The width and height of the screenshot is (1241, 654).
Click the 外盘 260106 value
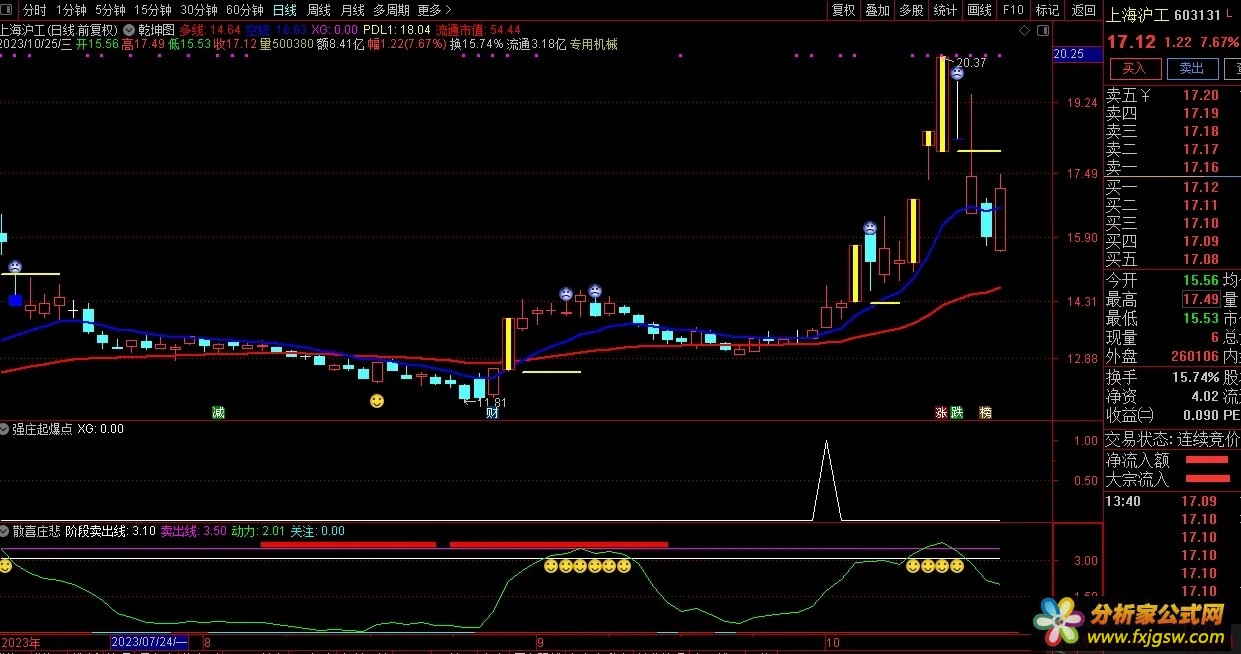pos(1195,357)
